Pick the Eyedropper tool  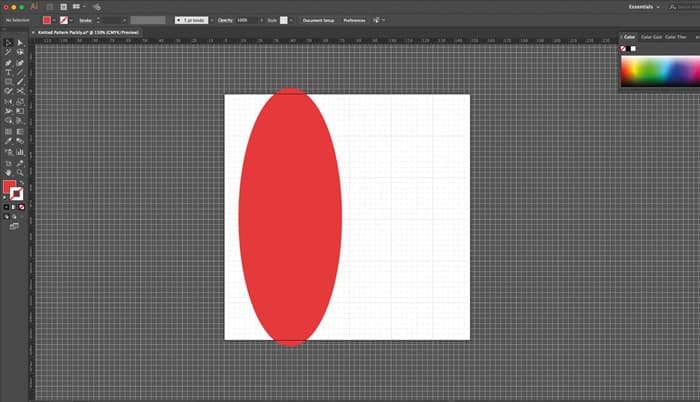[x=8, y=141]
